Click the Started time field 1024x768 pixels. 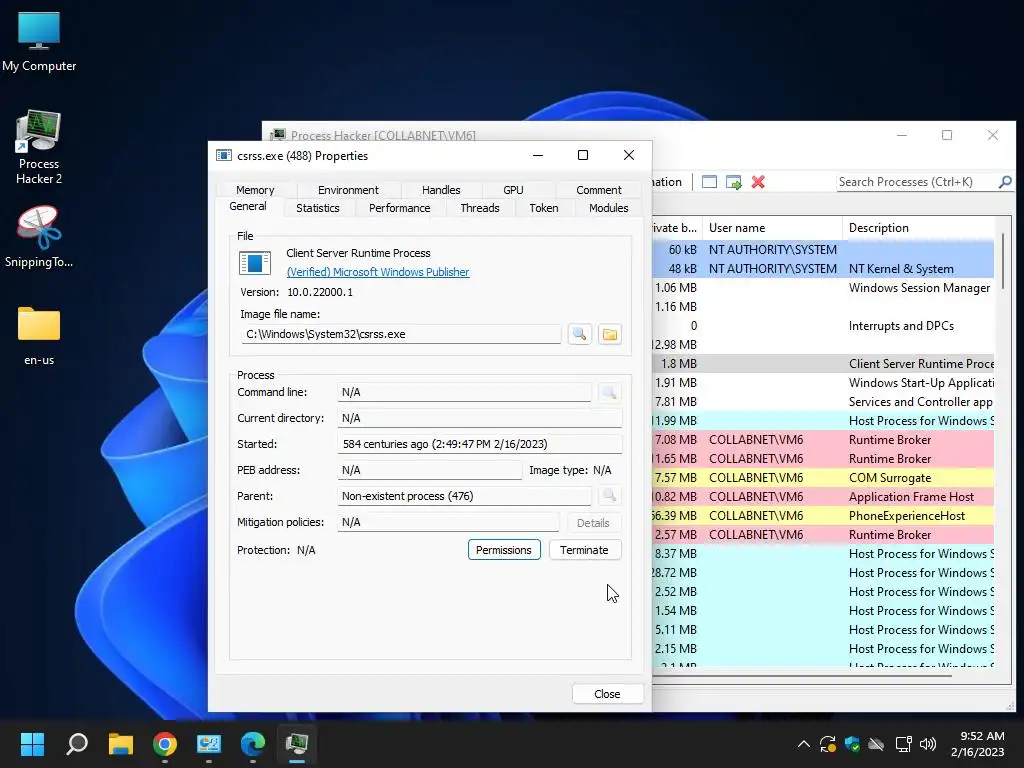(480, 444)
